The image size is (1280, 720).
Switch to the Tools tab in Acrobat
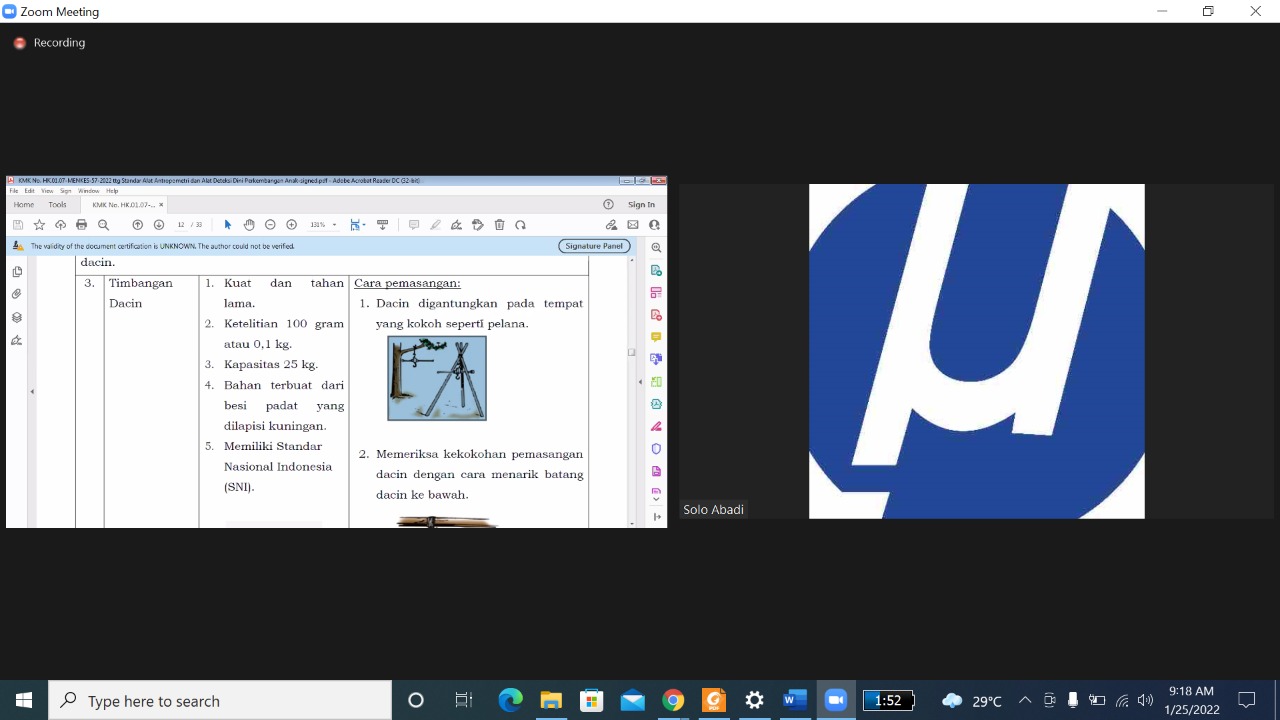click(x=58, y=204)
